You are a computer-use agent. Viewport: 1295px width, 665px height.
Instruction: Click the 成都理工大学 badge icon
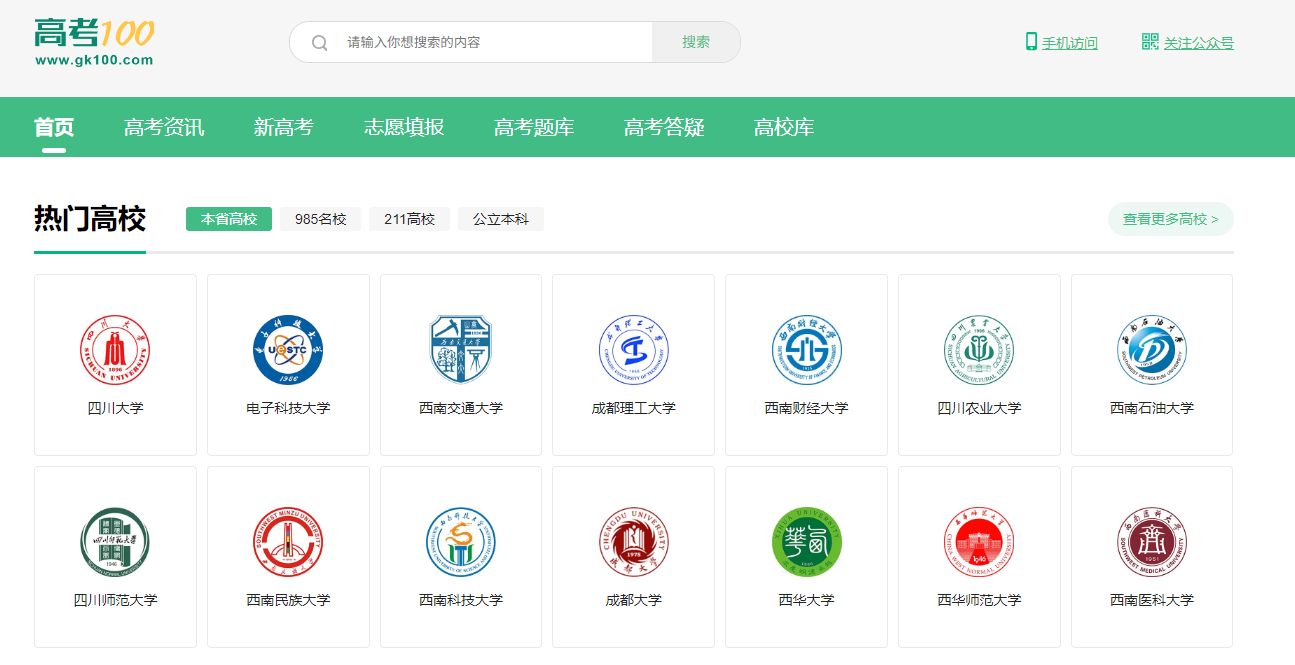[633, 349]
